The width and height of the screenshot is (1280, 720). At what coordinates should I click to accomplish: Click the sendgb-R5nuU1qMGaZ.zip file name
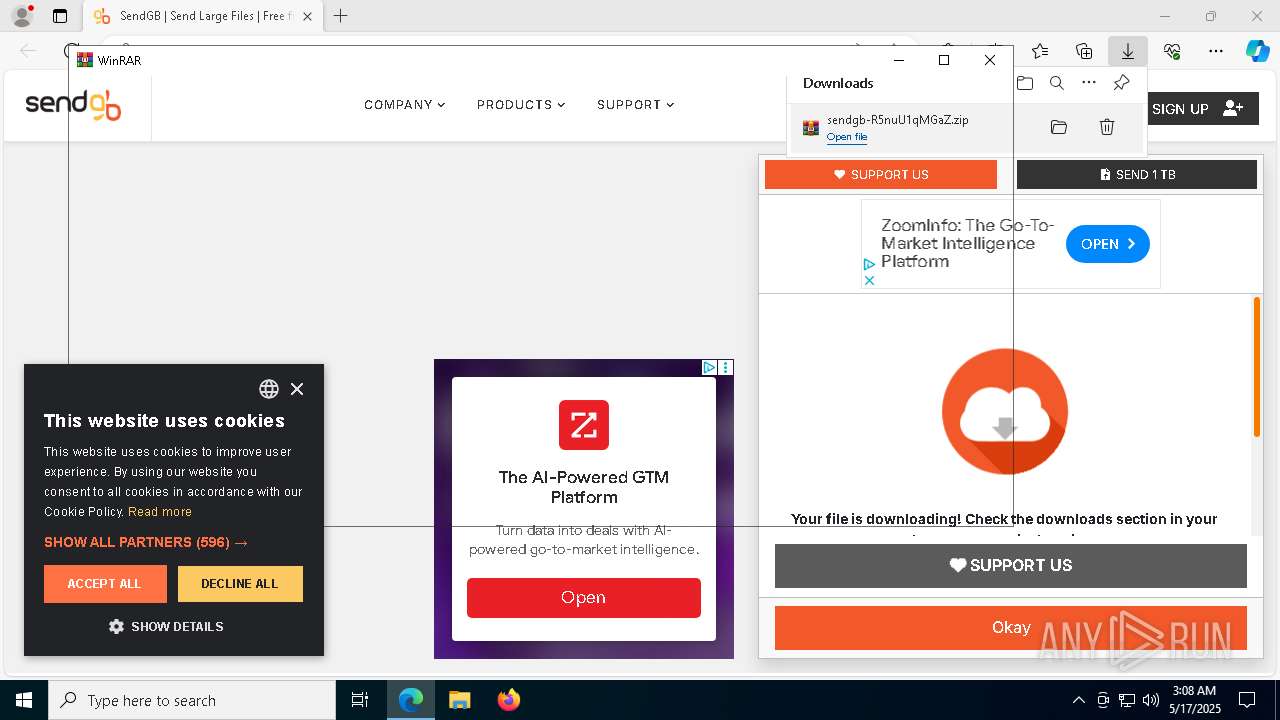pos(897,120)
